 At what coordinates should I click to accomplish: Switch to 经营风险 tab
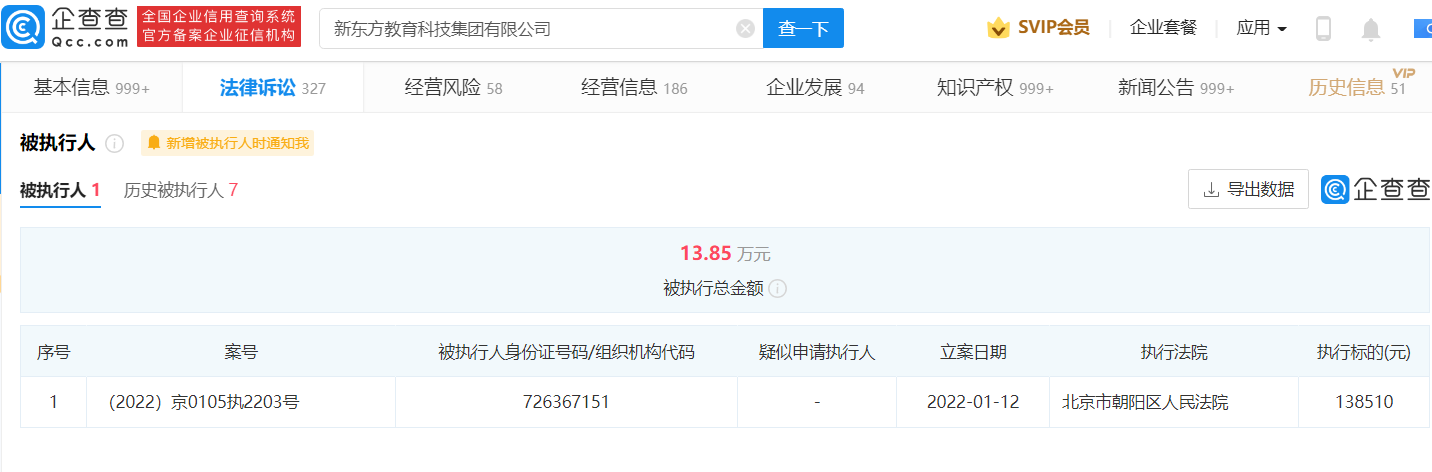tap(453, 88)
